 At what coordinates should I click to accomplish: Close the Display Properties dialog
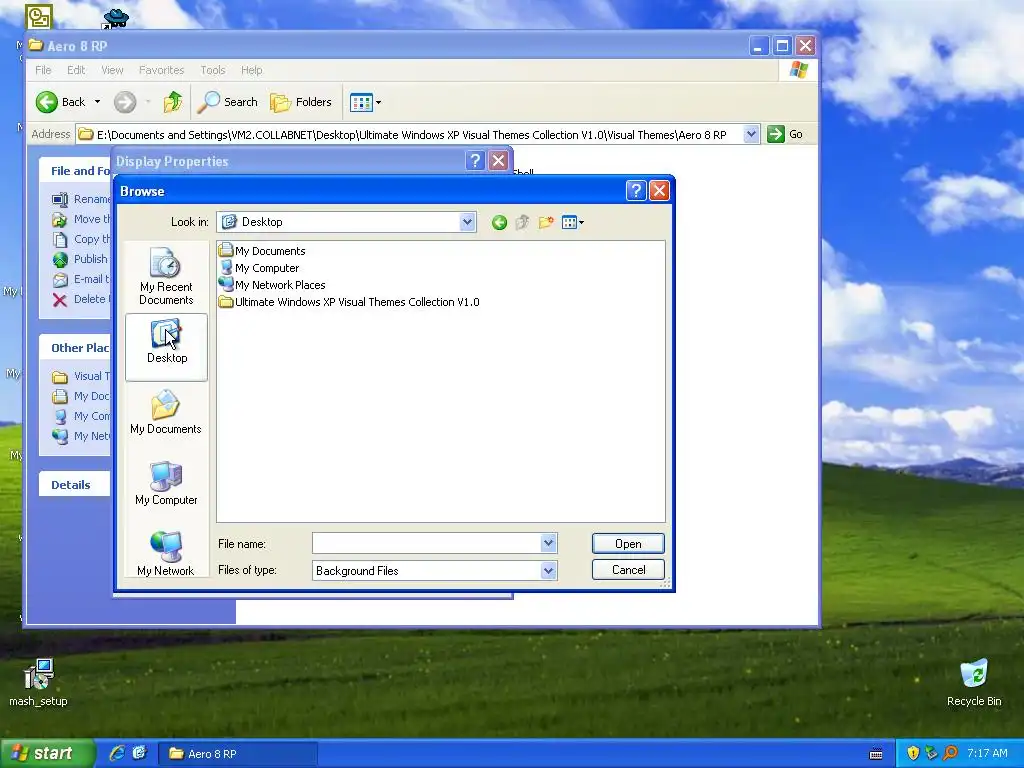[498, 161]
